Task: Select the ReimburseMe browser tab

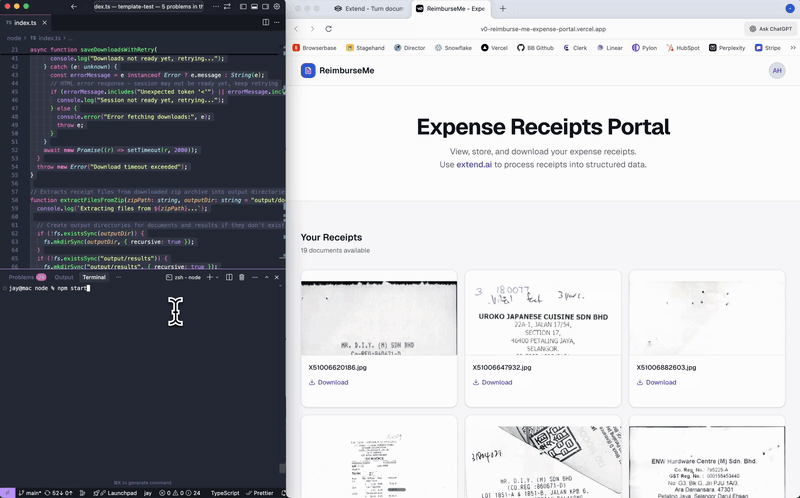Action: pos(451,9)
